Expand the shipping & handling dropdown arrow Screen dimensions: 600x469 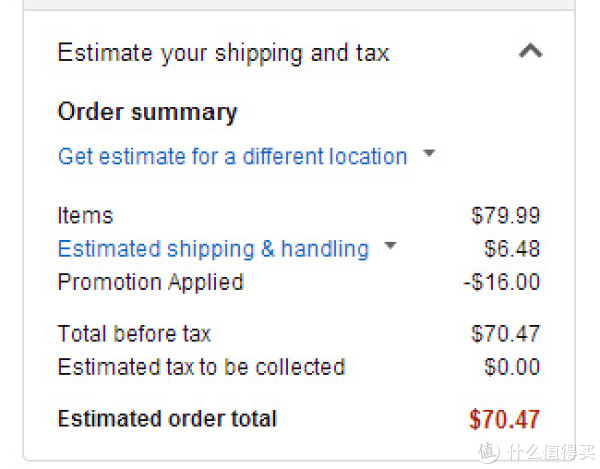390,245
